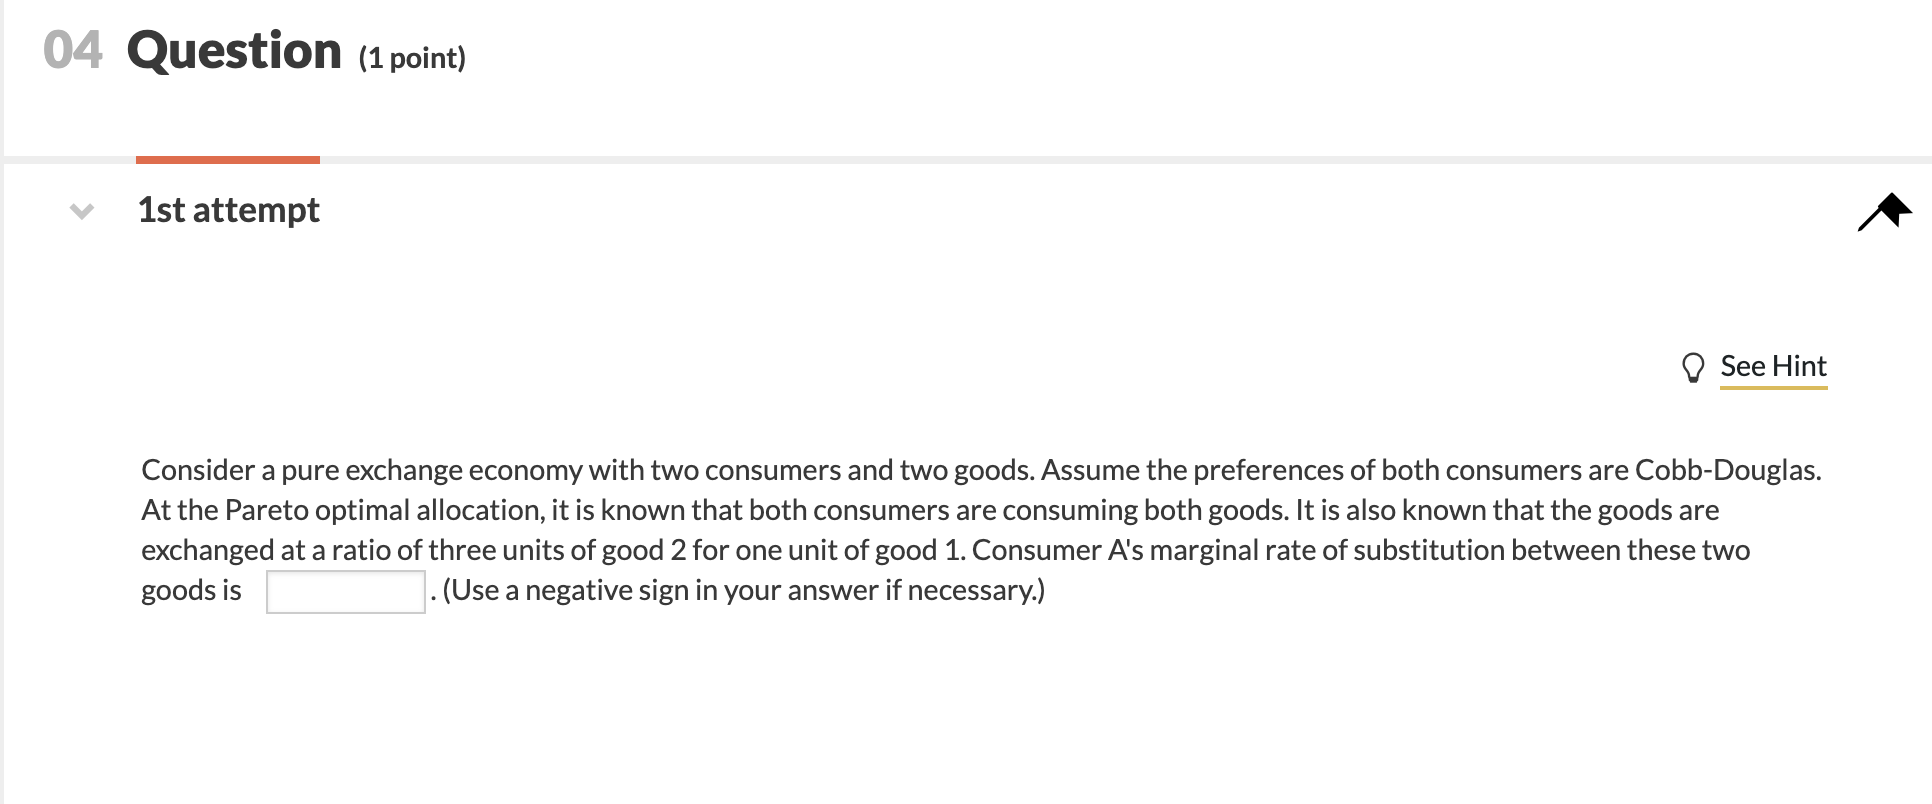Click the words 'goods is' before field
This screenshot has height=804, width=1932.
click(x=191, y=591)
